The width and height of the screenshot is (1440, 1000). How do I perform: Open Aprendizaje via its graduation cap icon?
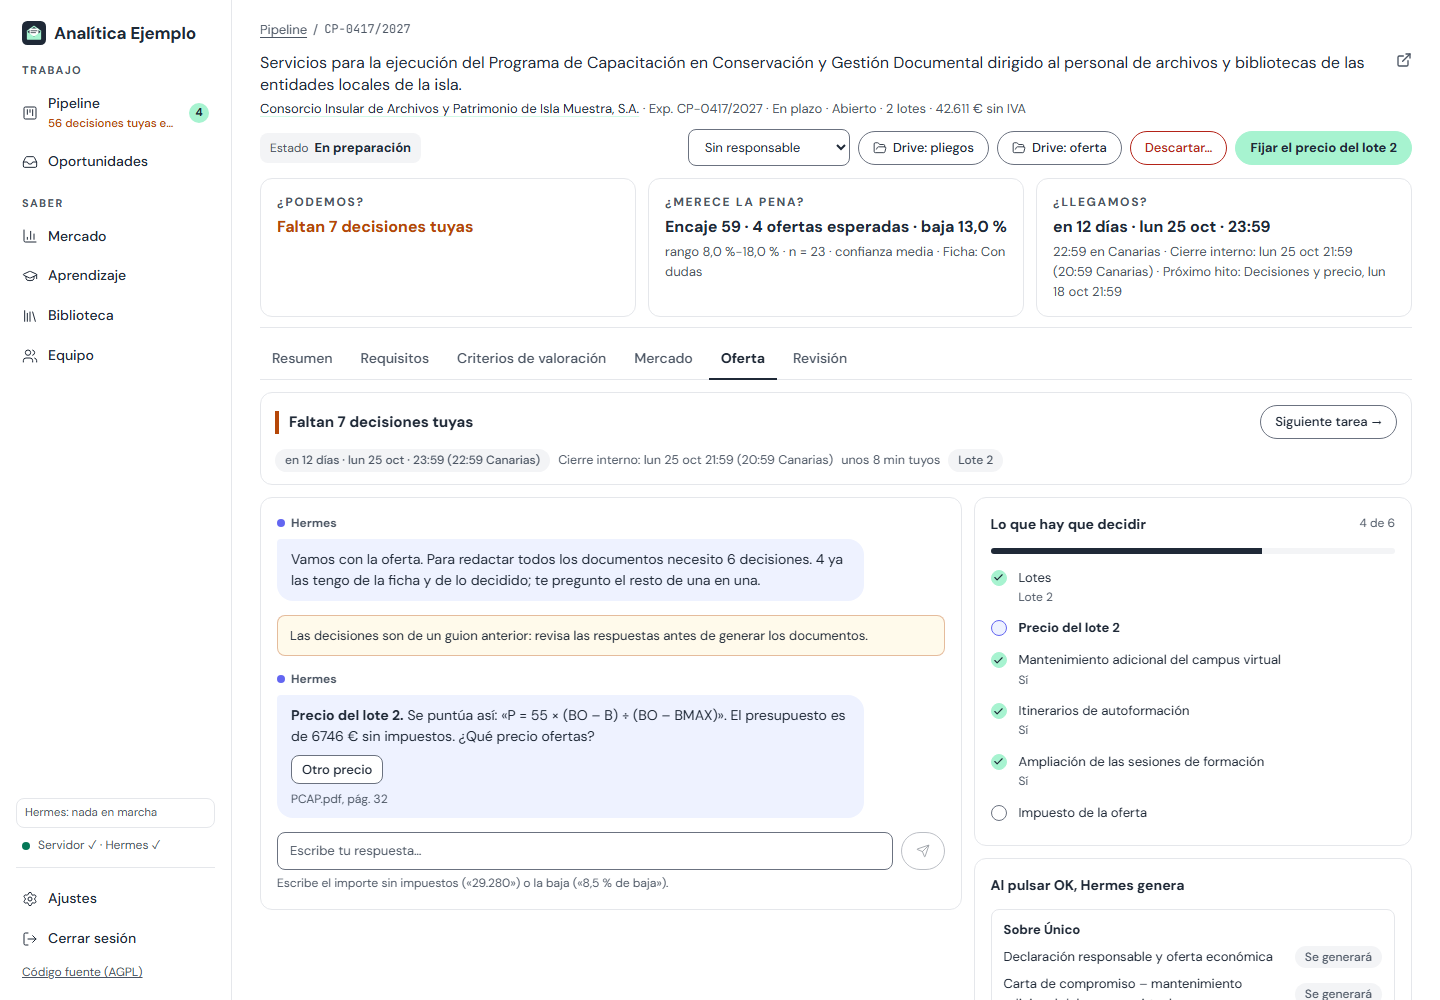pyautogui.click(x=30, y=276)
